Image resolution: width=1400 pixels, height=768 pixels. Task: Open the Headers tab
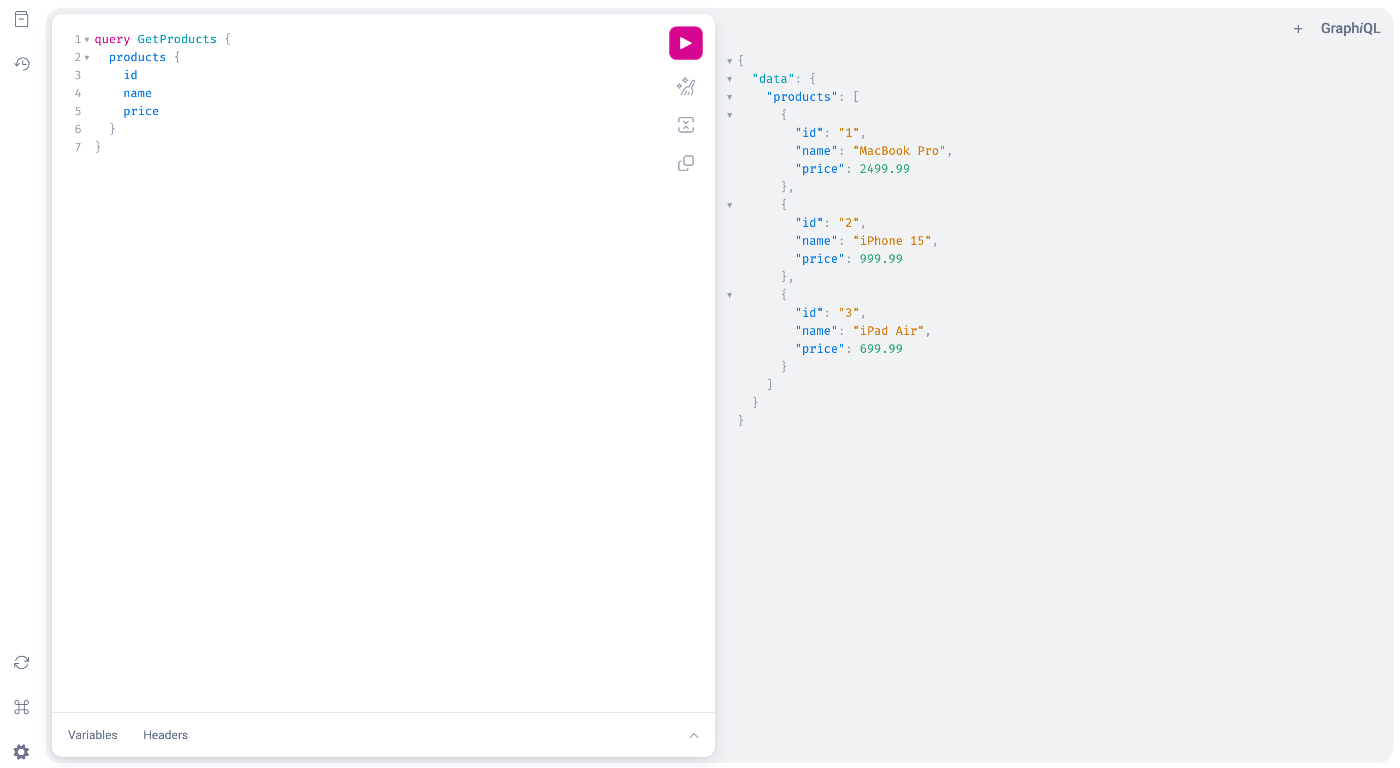165,735
